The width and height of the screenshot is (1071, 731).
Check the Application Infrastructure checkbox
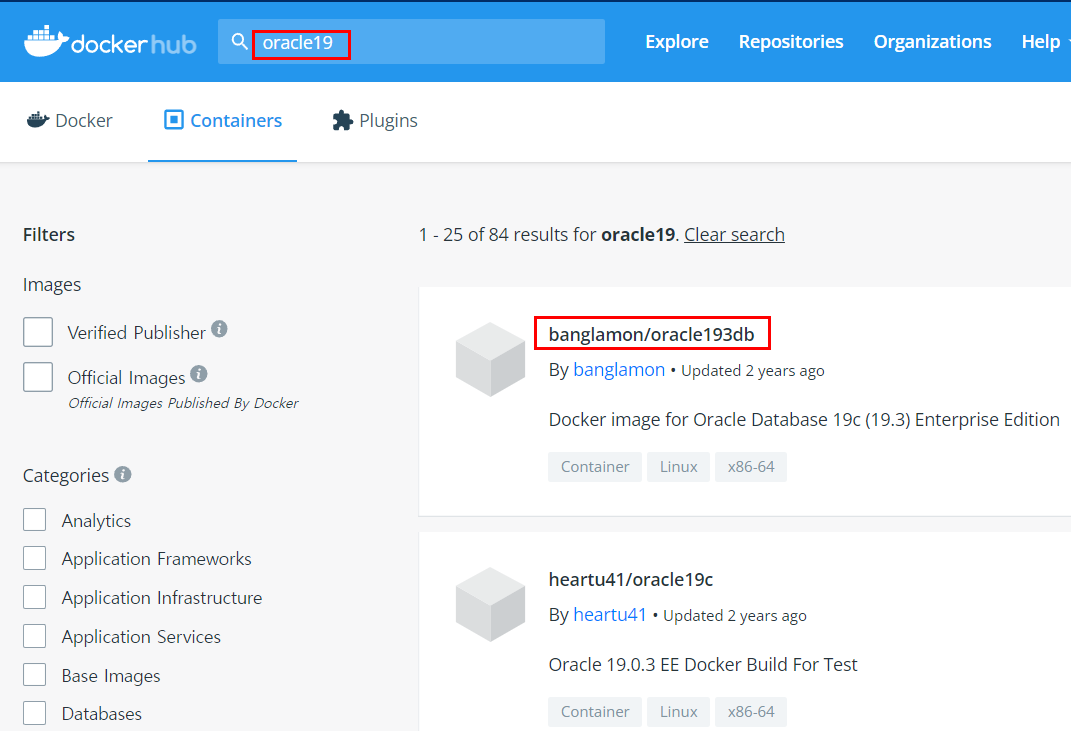[x=34, y=597]
